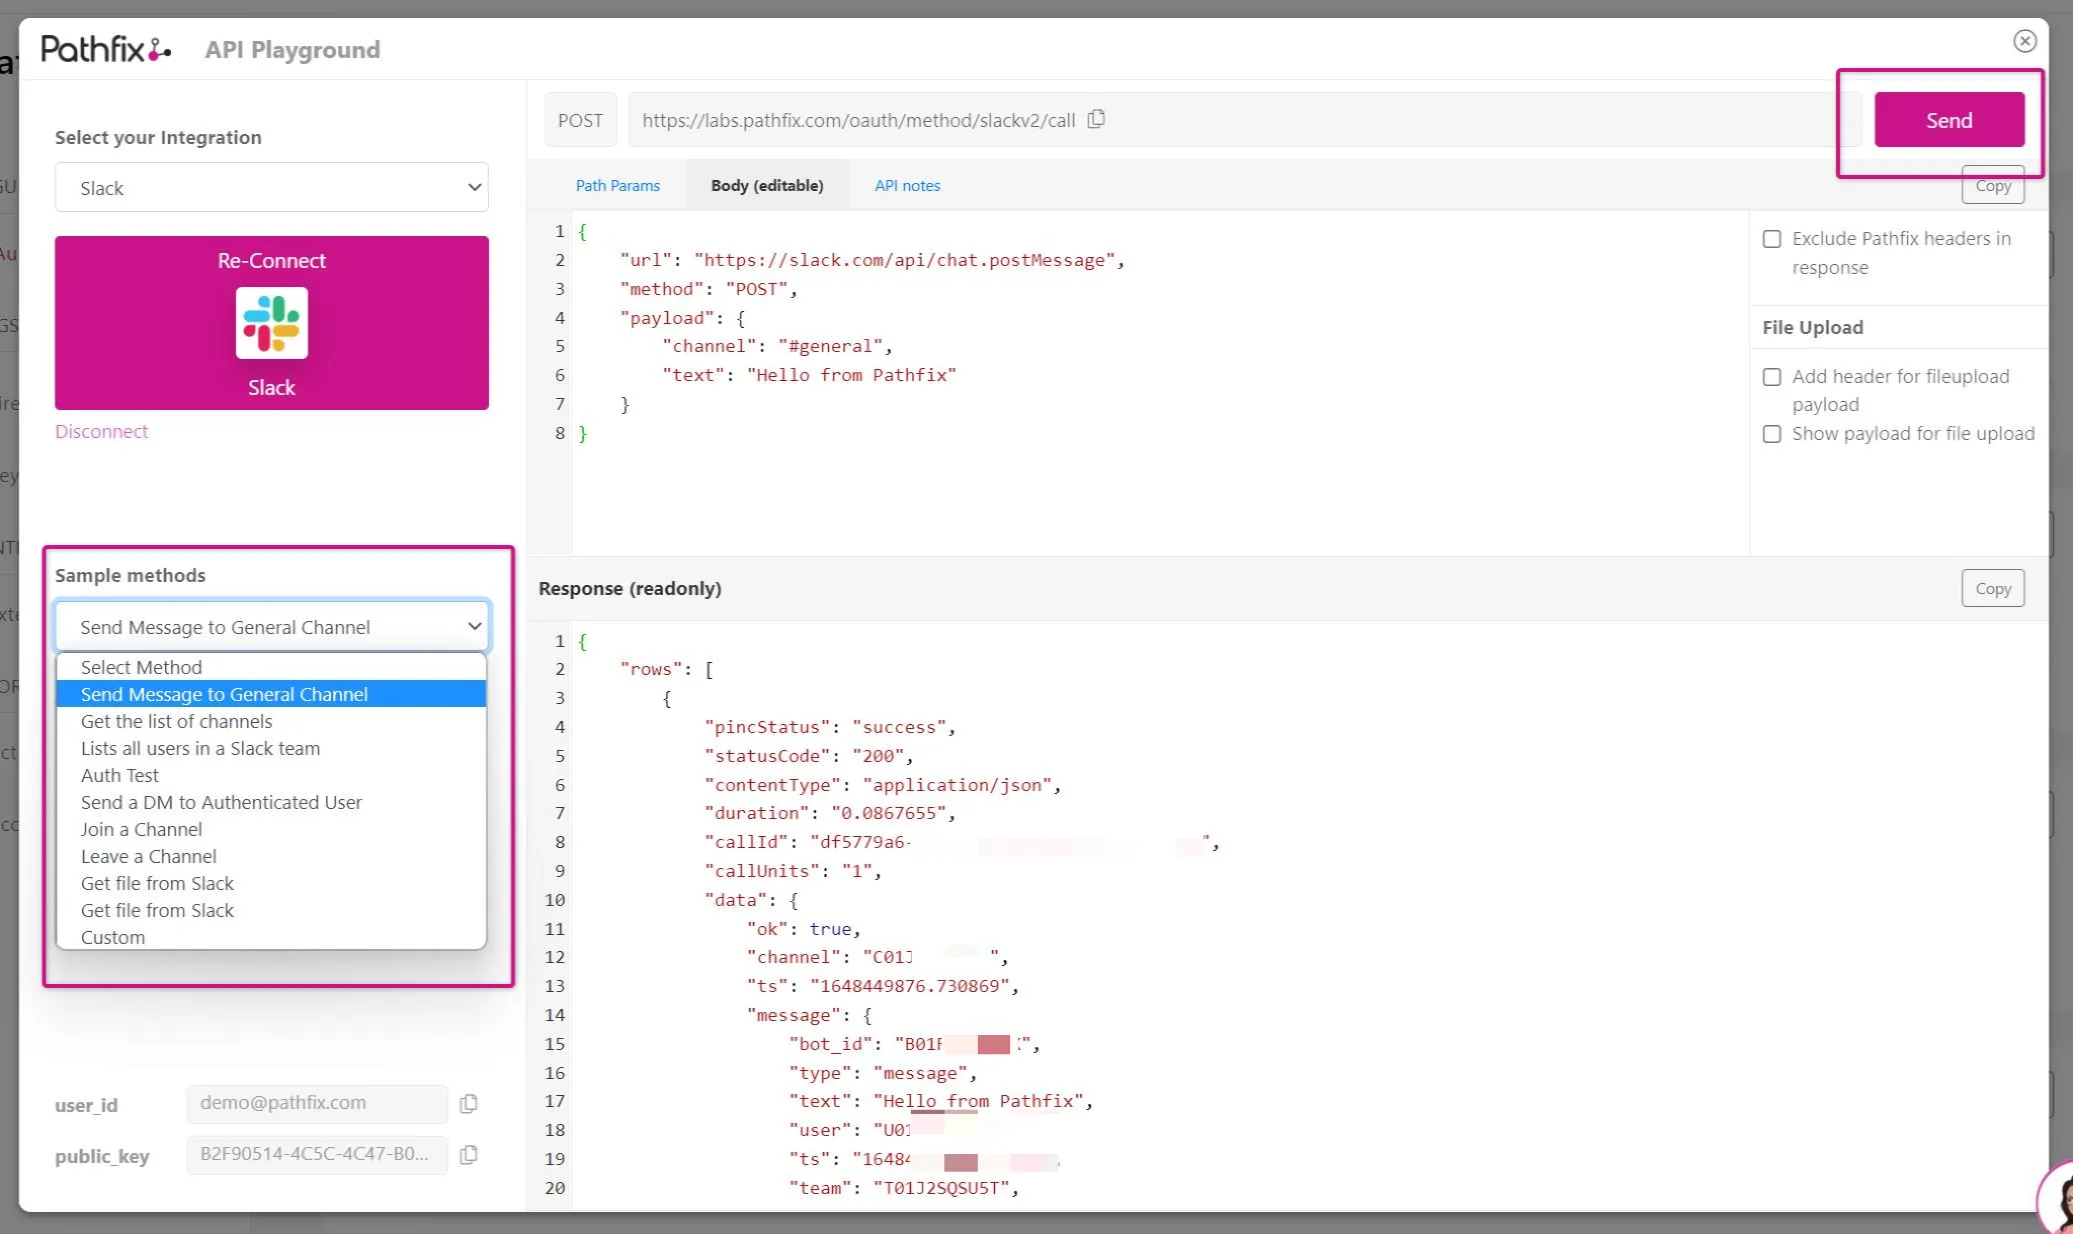Copy the public_key value icon
The height and width of the screenshot is (1234, 2073).
tap(468, 1154)
